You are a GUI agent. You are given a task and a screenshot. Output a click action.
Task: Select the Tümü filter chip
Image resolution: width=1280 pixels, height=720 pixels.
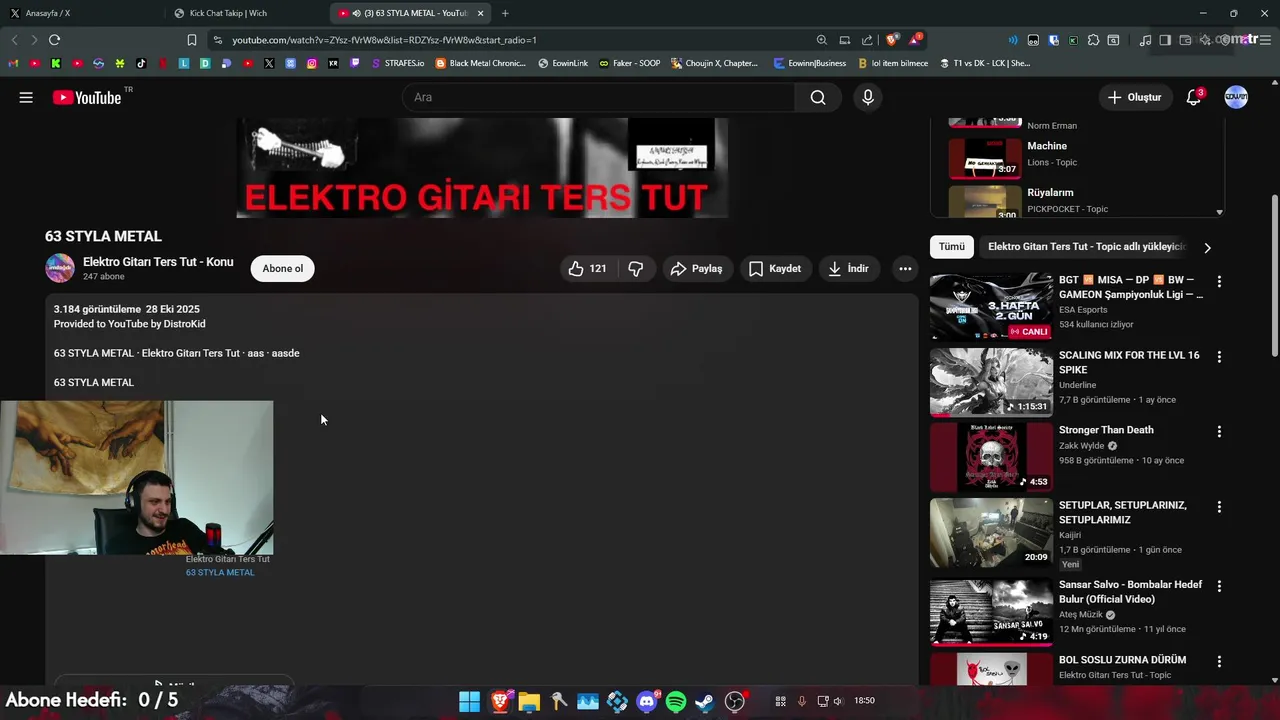[x=951, y=247]
